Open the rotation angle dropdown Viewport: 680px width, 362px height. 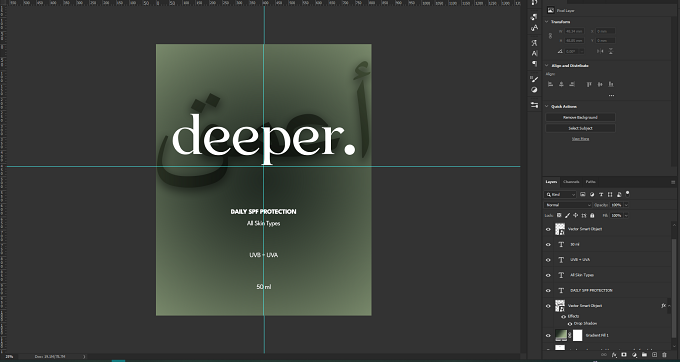click(x=582, y=51)
